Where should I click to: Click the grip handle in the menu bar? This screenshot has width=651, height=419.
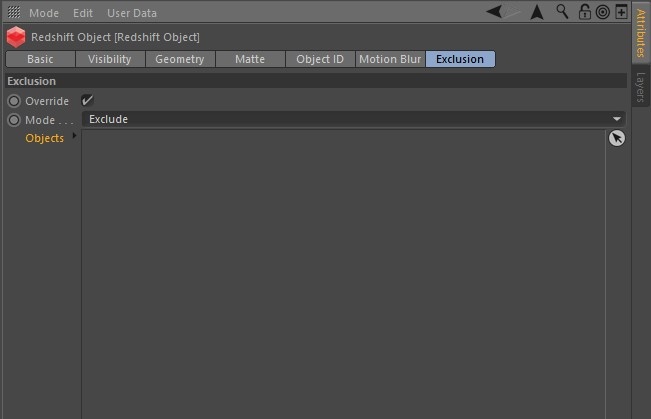(x=14, y=13)
